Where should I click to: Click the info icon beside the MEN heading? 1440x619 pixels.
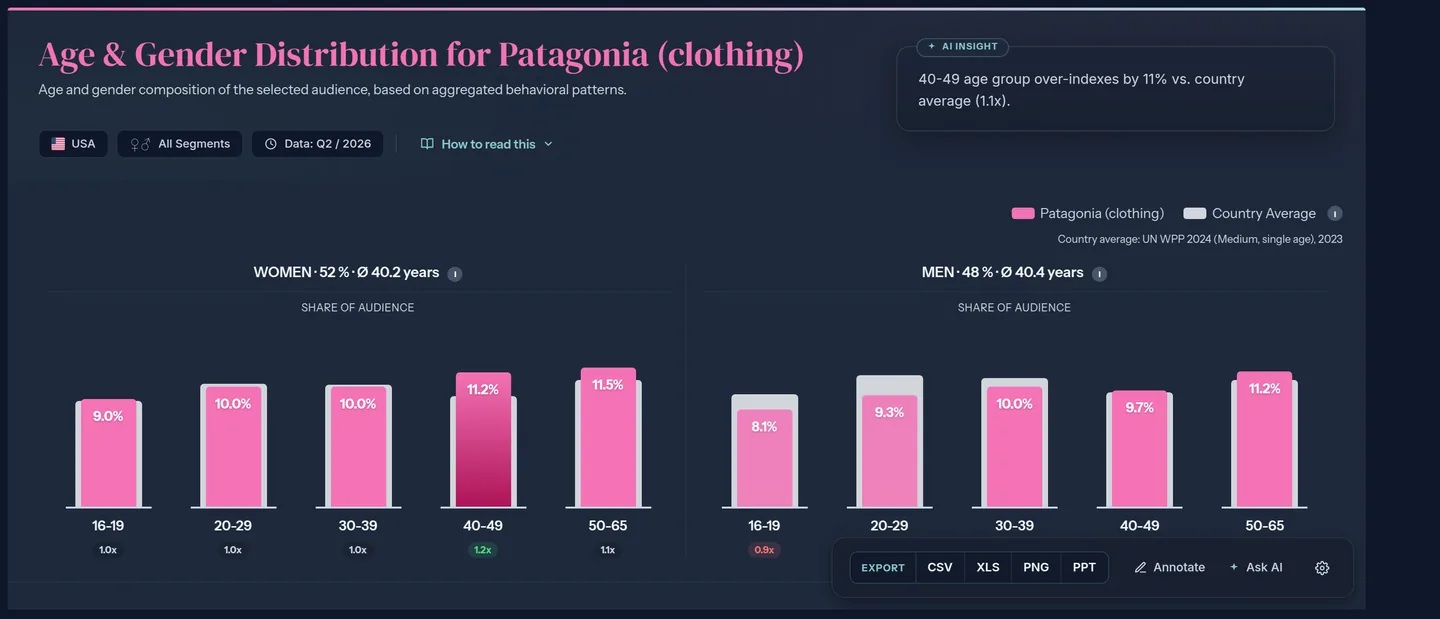coord(1099,273)
